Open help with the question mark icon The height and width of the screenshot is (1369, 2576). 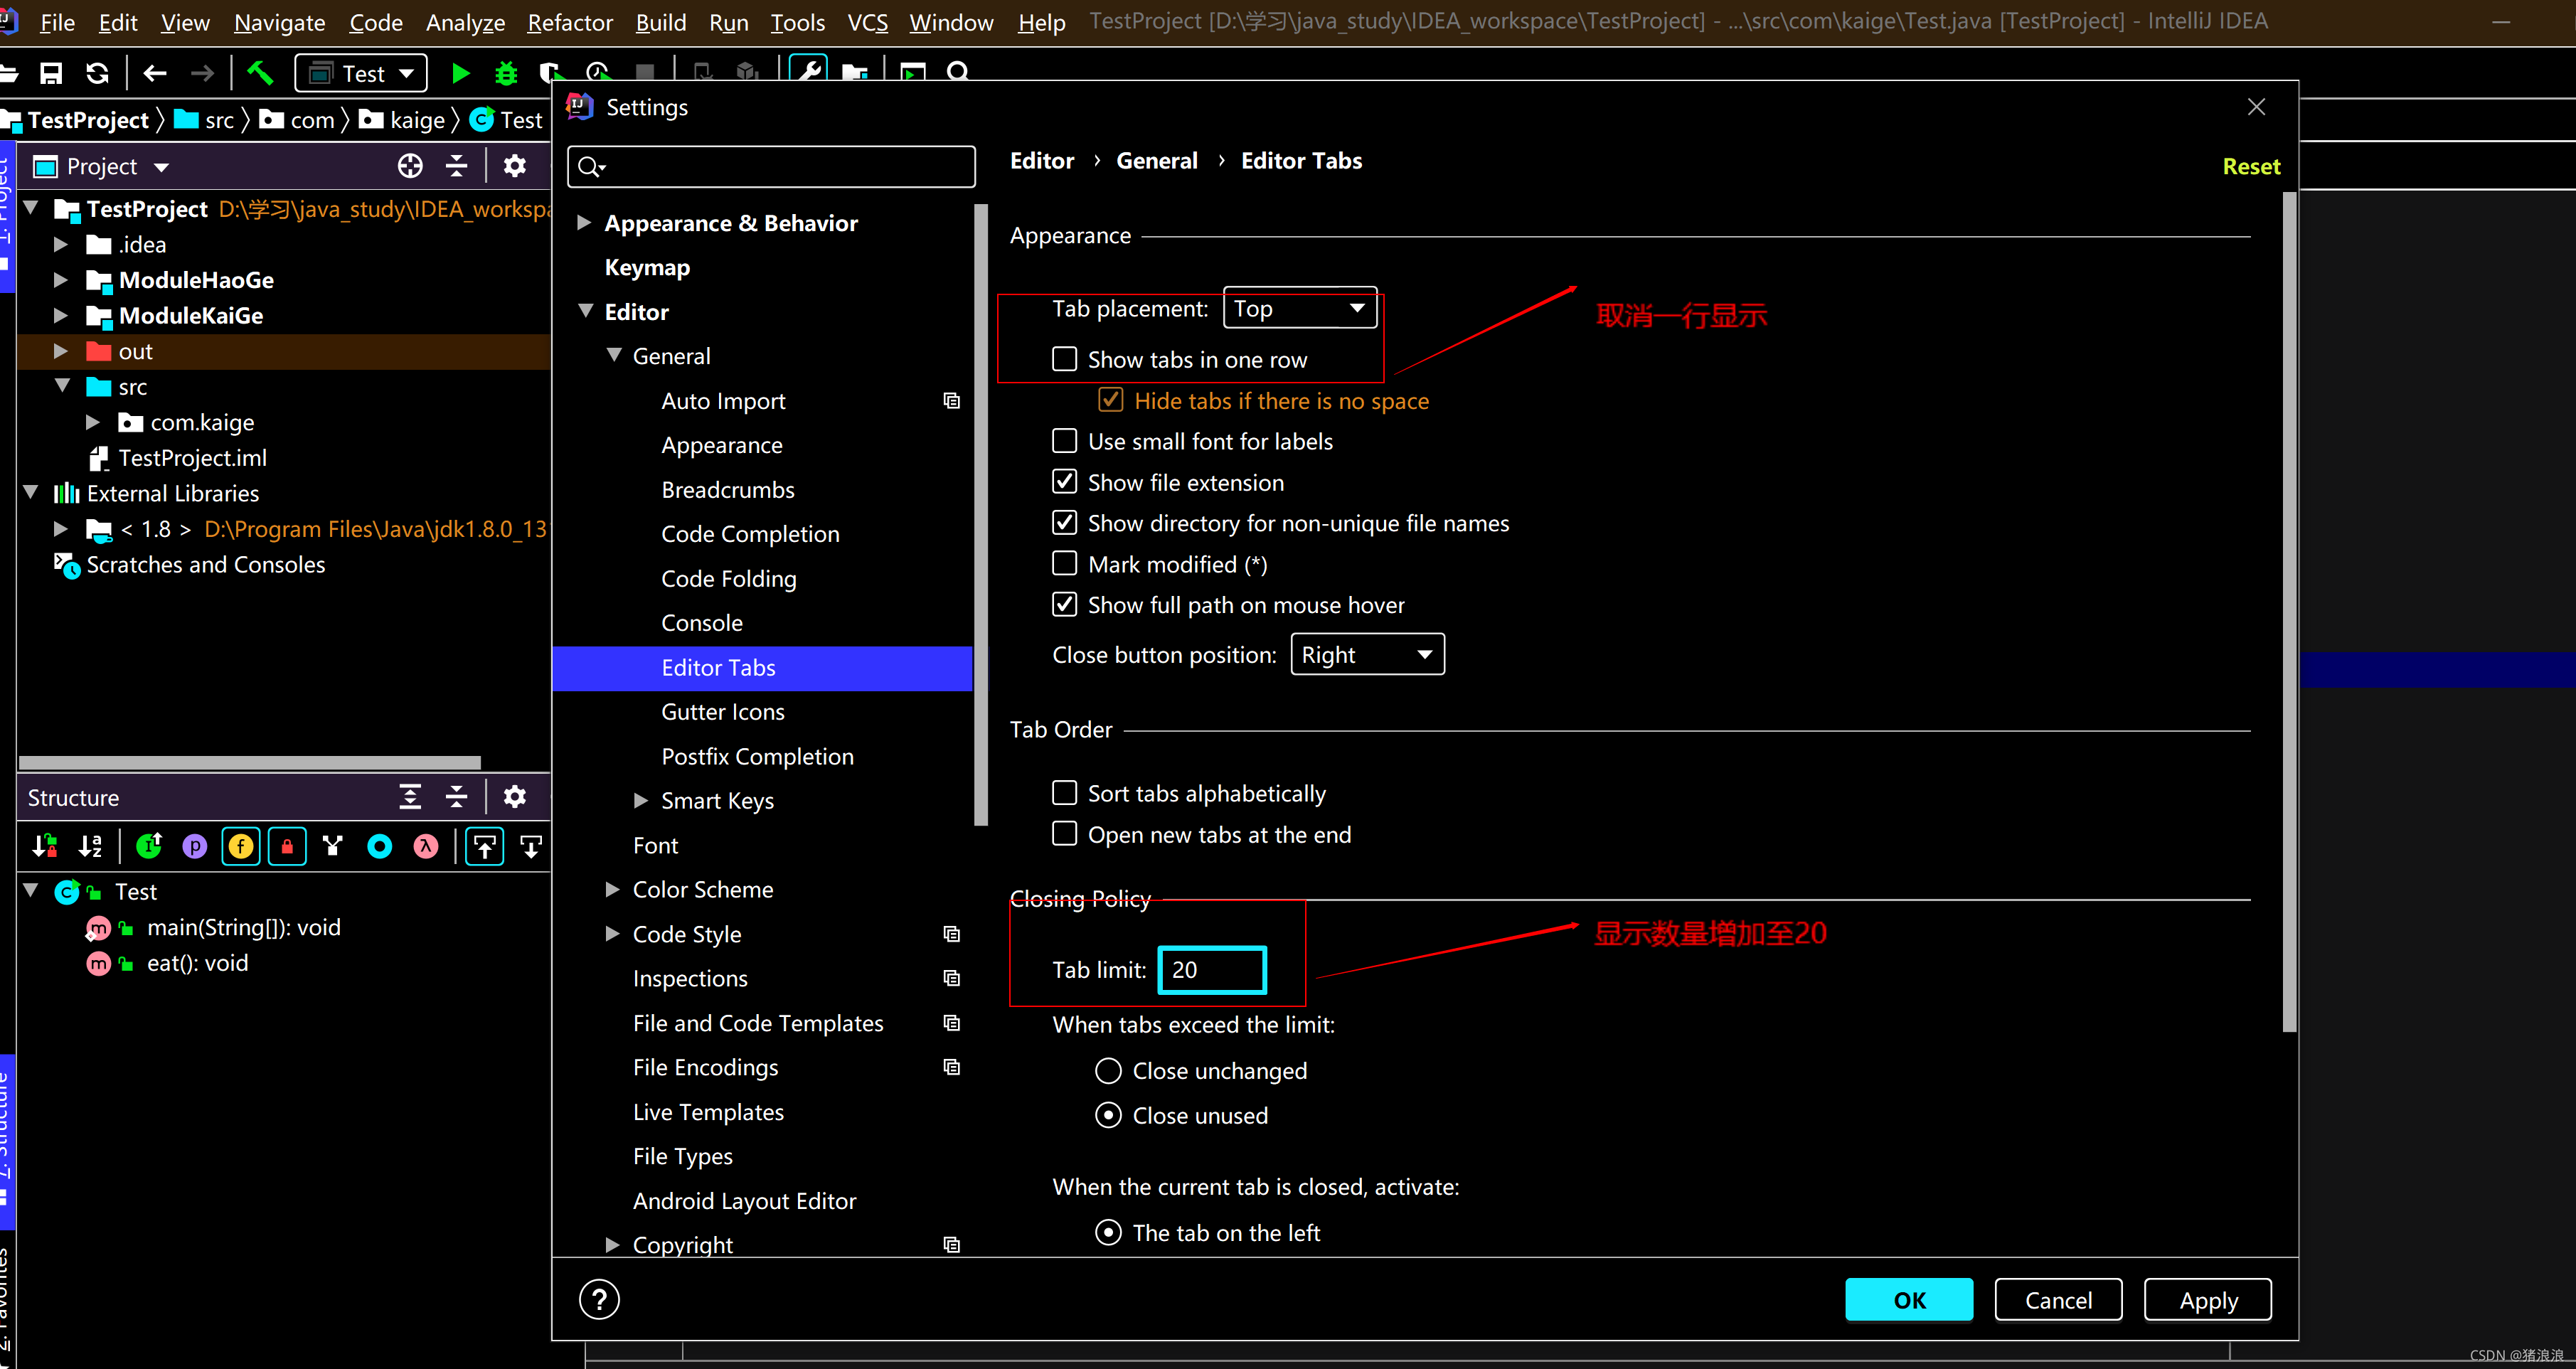(x=599, y=1299)
